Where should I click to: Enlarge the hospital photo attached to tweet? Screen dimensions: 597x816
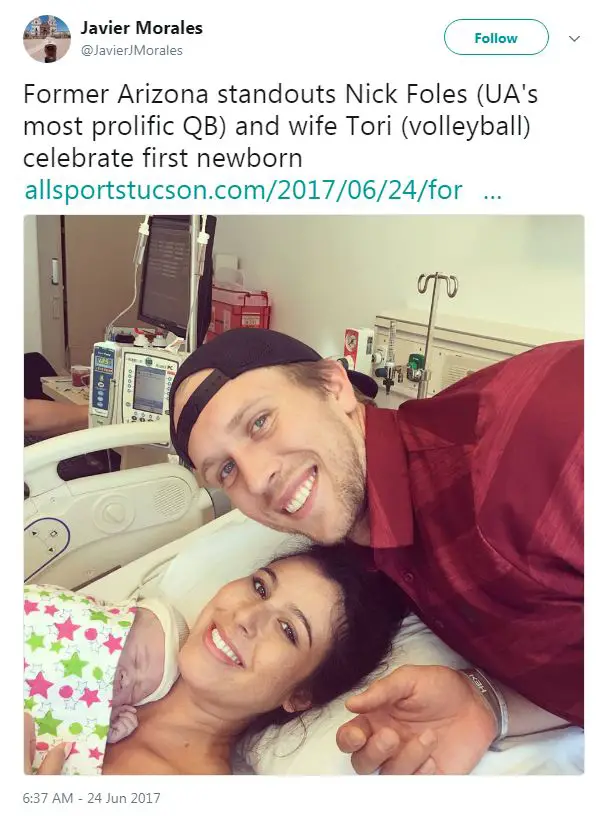pos(304,494)
